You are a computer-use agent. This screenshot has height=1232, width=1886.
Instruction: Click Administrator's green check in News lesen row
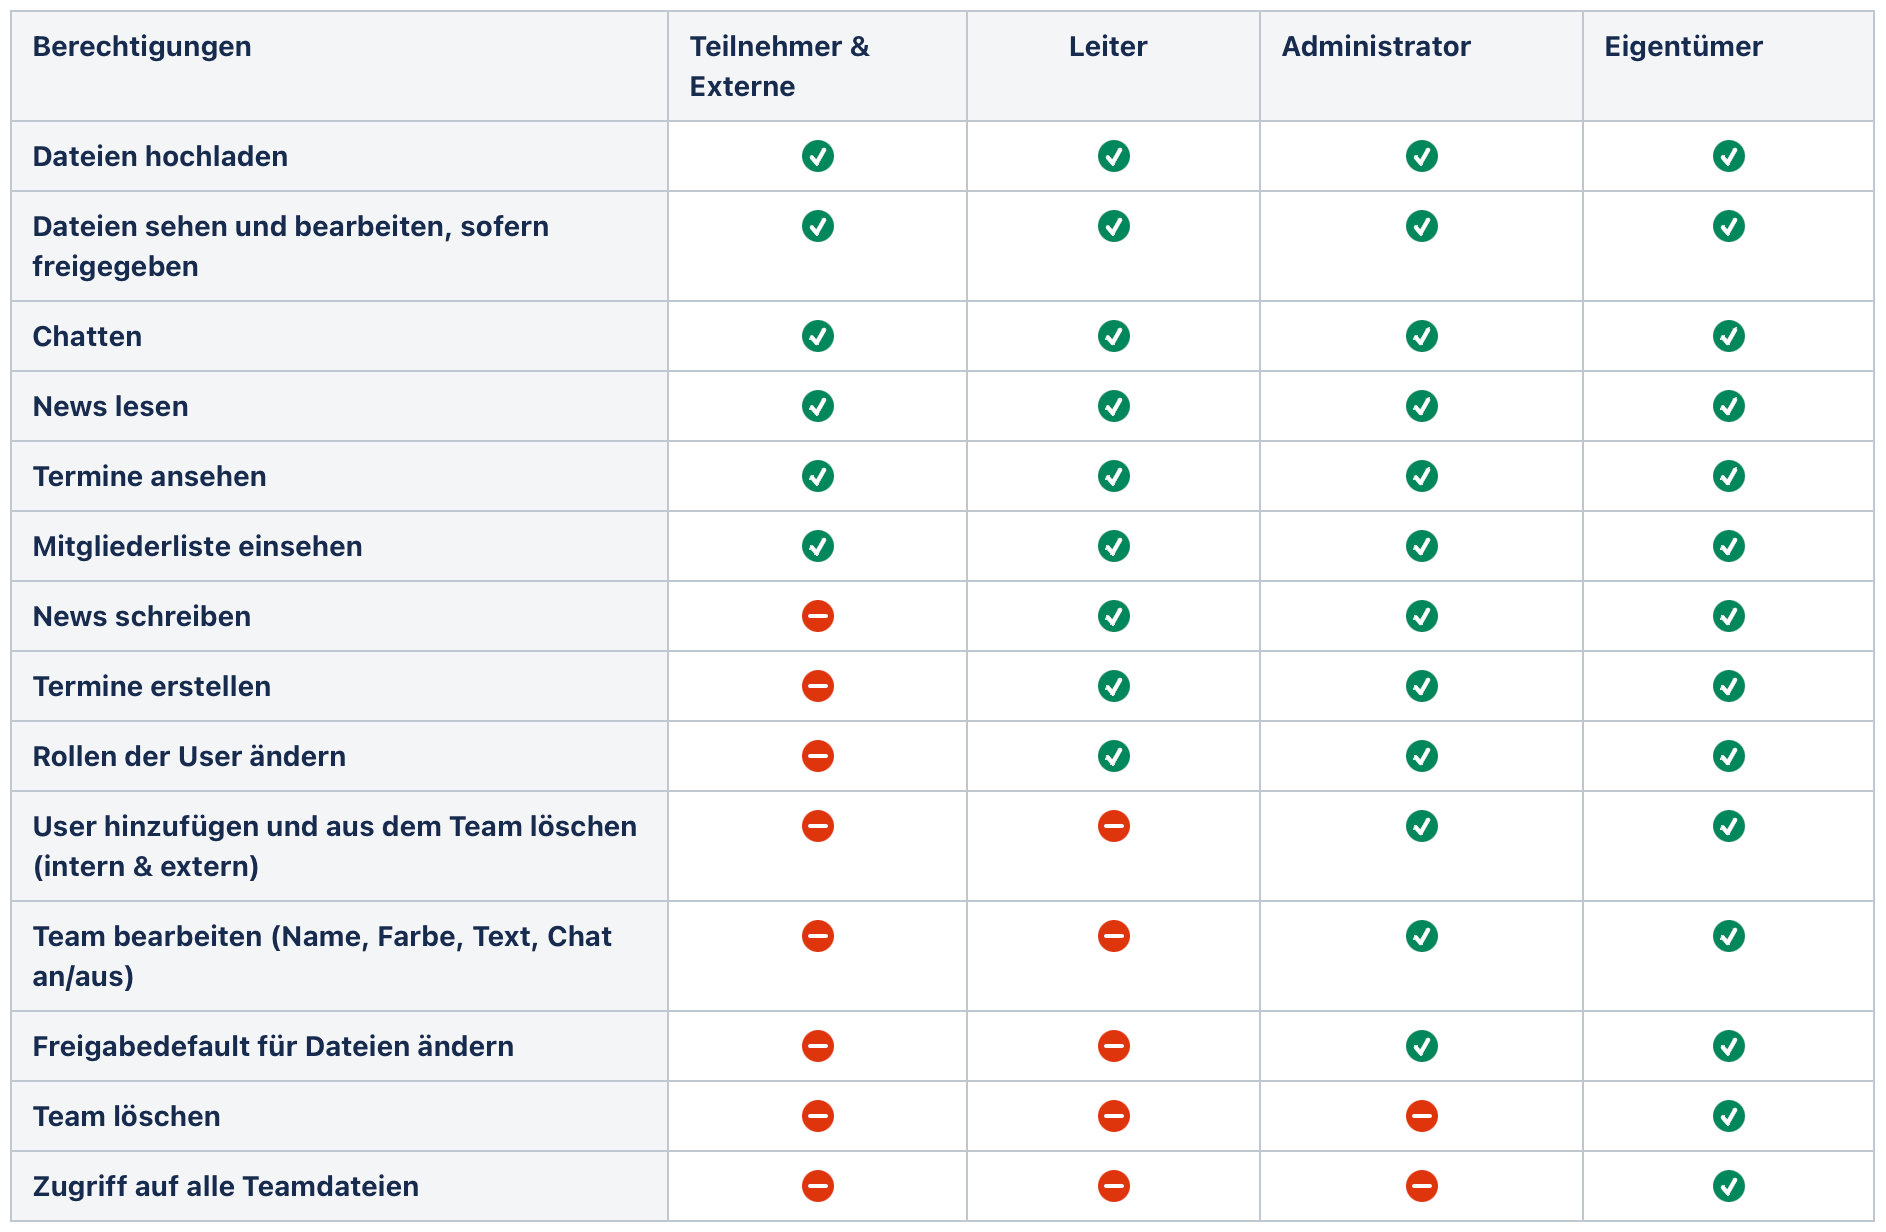[1421, 406]
